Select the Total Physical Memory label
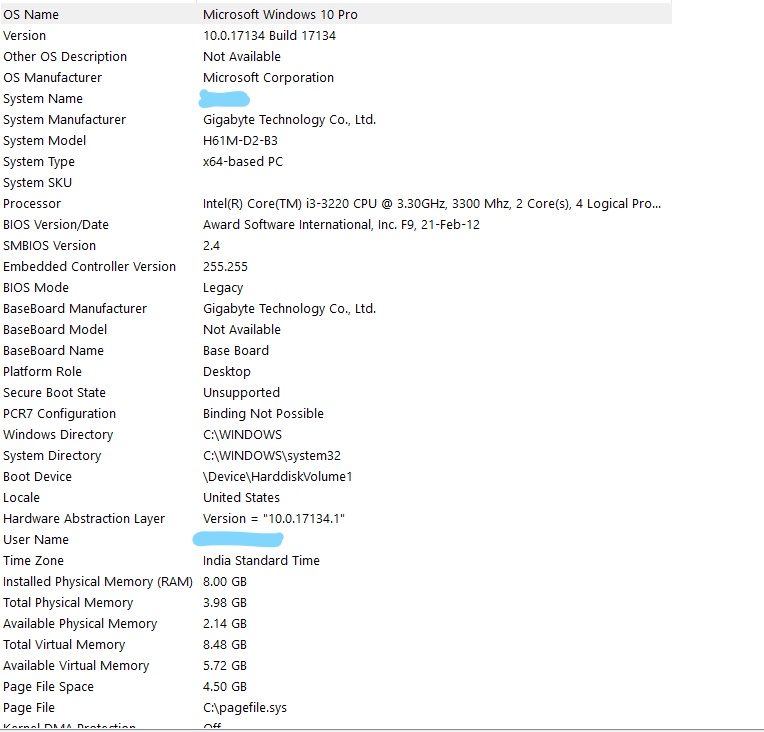Viewport: 764px width, 732px height. point(68,602)
